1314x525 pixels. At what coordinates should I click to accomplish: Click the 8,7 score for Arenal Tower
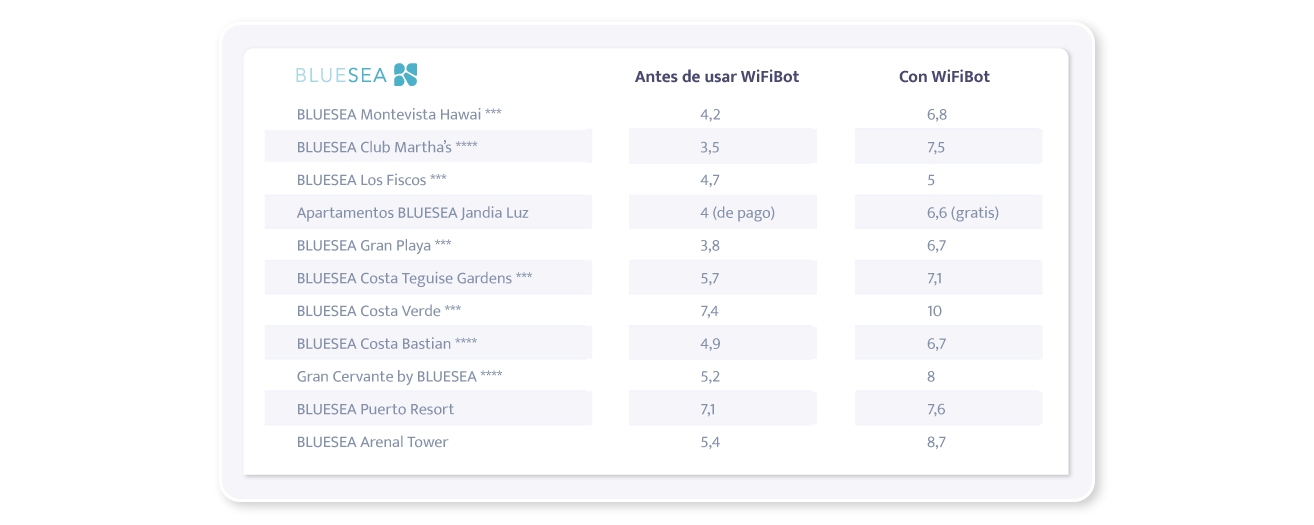[937, 442]
